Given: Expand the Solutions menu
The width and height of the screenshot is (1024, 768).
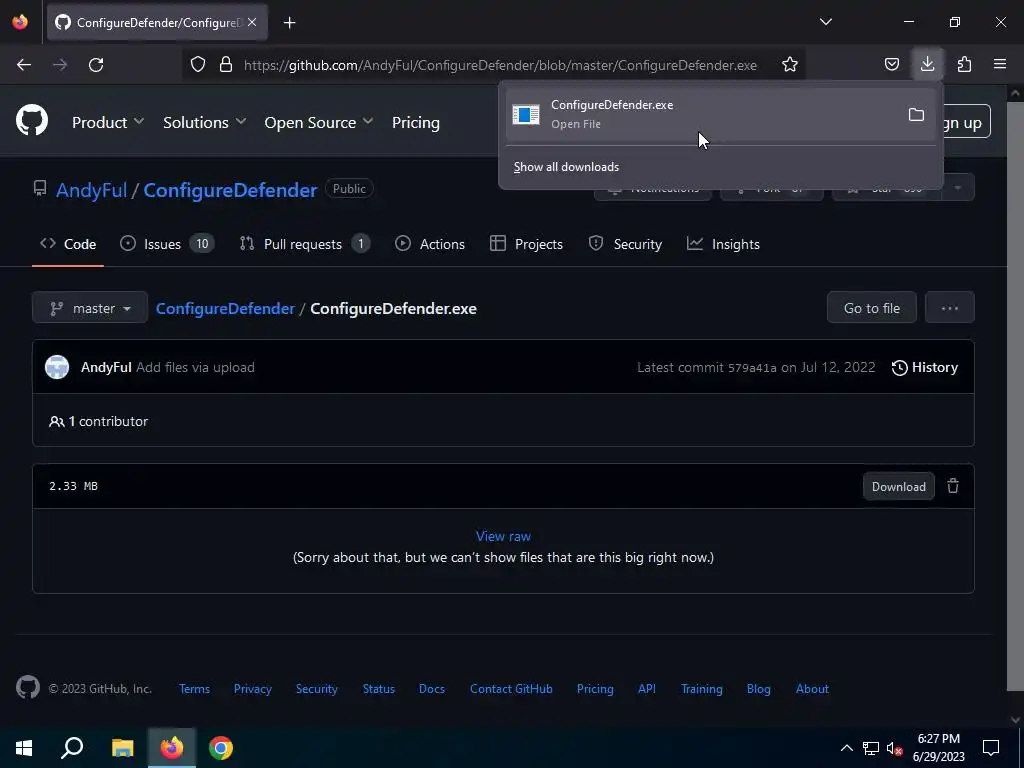Looking at the screenshot, I should (x=204, y=122).
